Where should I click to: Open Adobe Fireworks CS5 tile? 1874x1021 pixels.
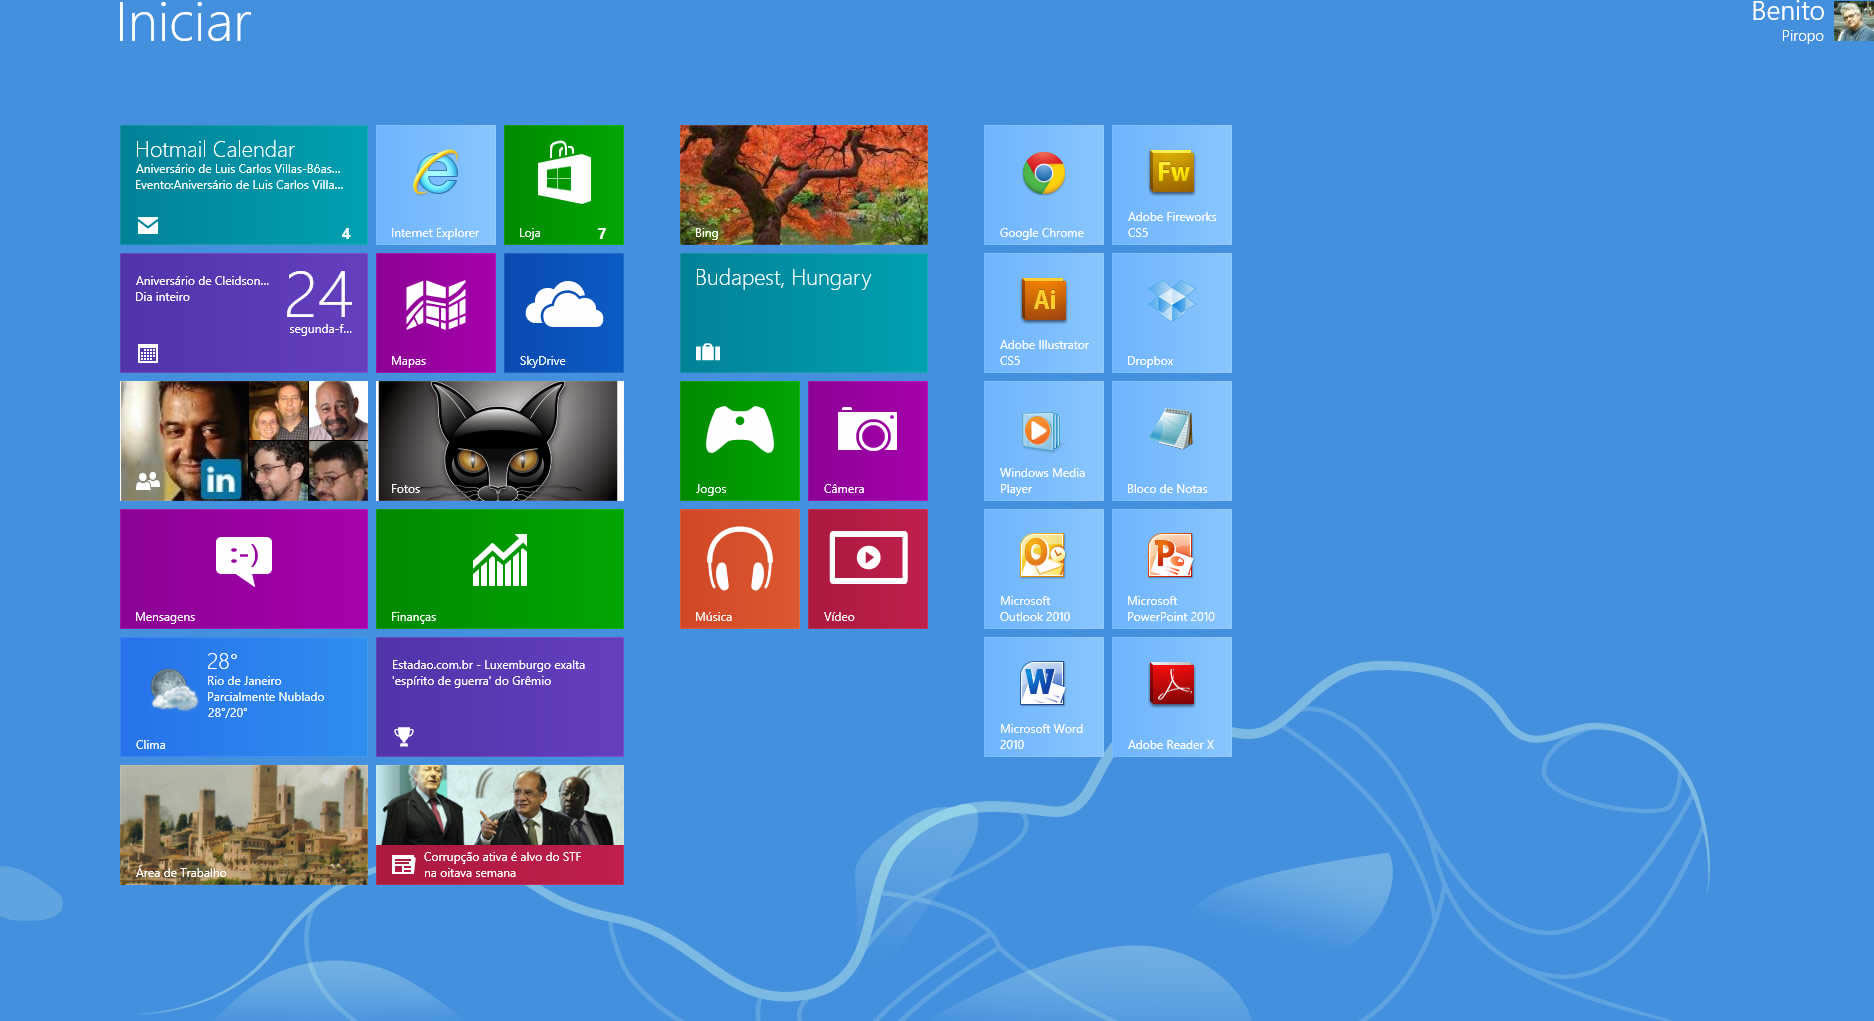point(1171,185)
